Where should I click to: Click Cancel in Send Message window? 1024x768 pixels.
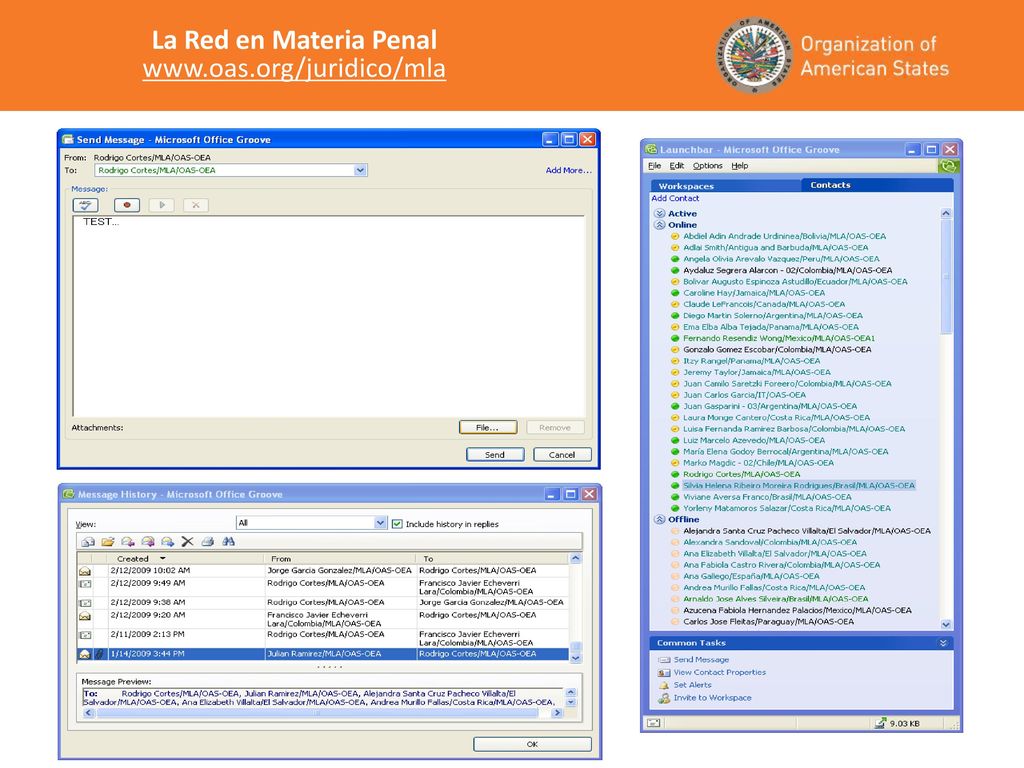(x=562, y=455)
